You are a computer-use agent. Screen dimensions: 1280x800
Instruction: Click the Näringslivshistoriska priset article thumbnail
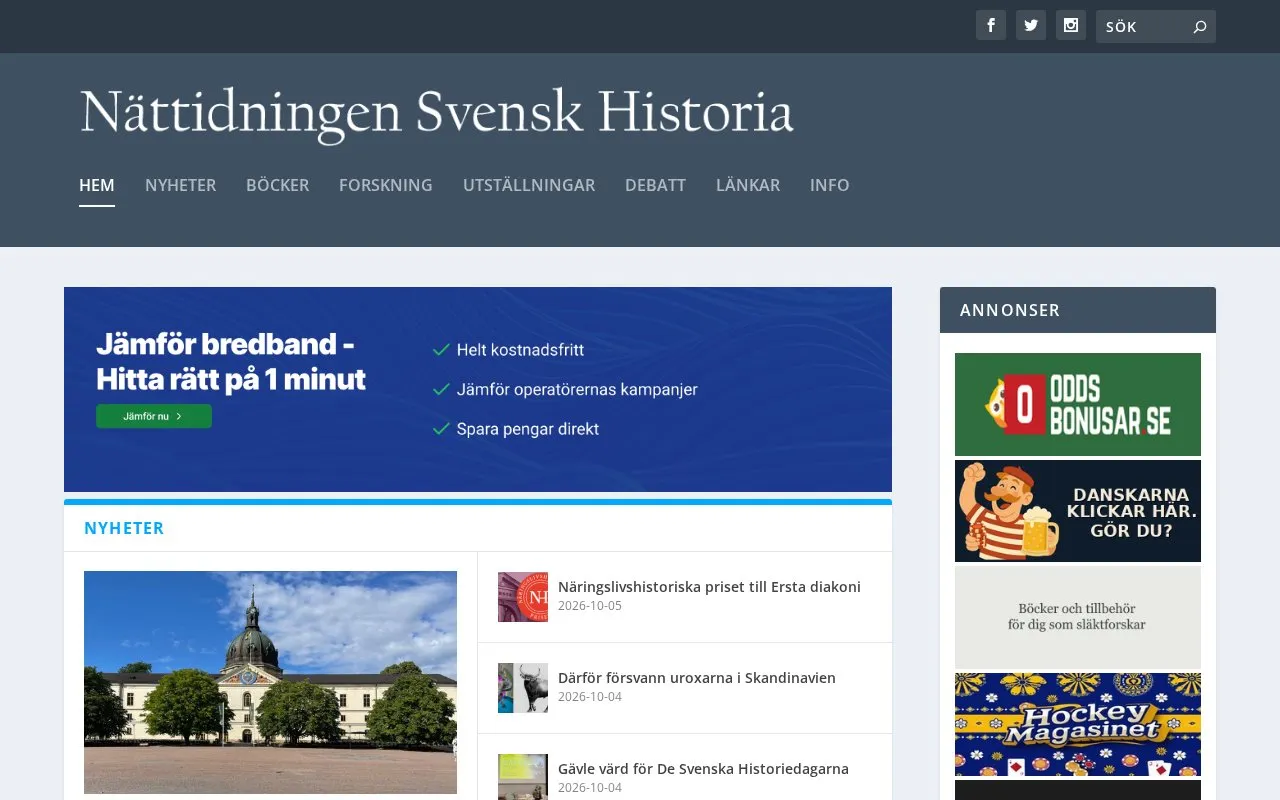[523, 597]
